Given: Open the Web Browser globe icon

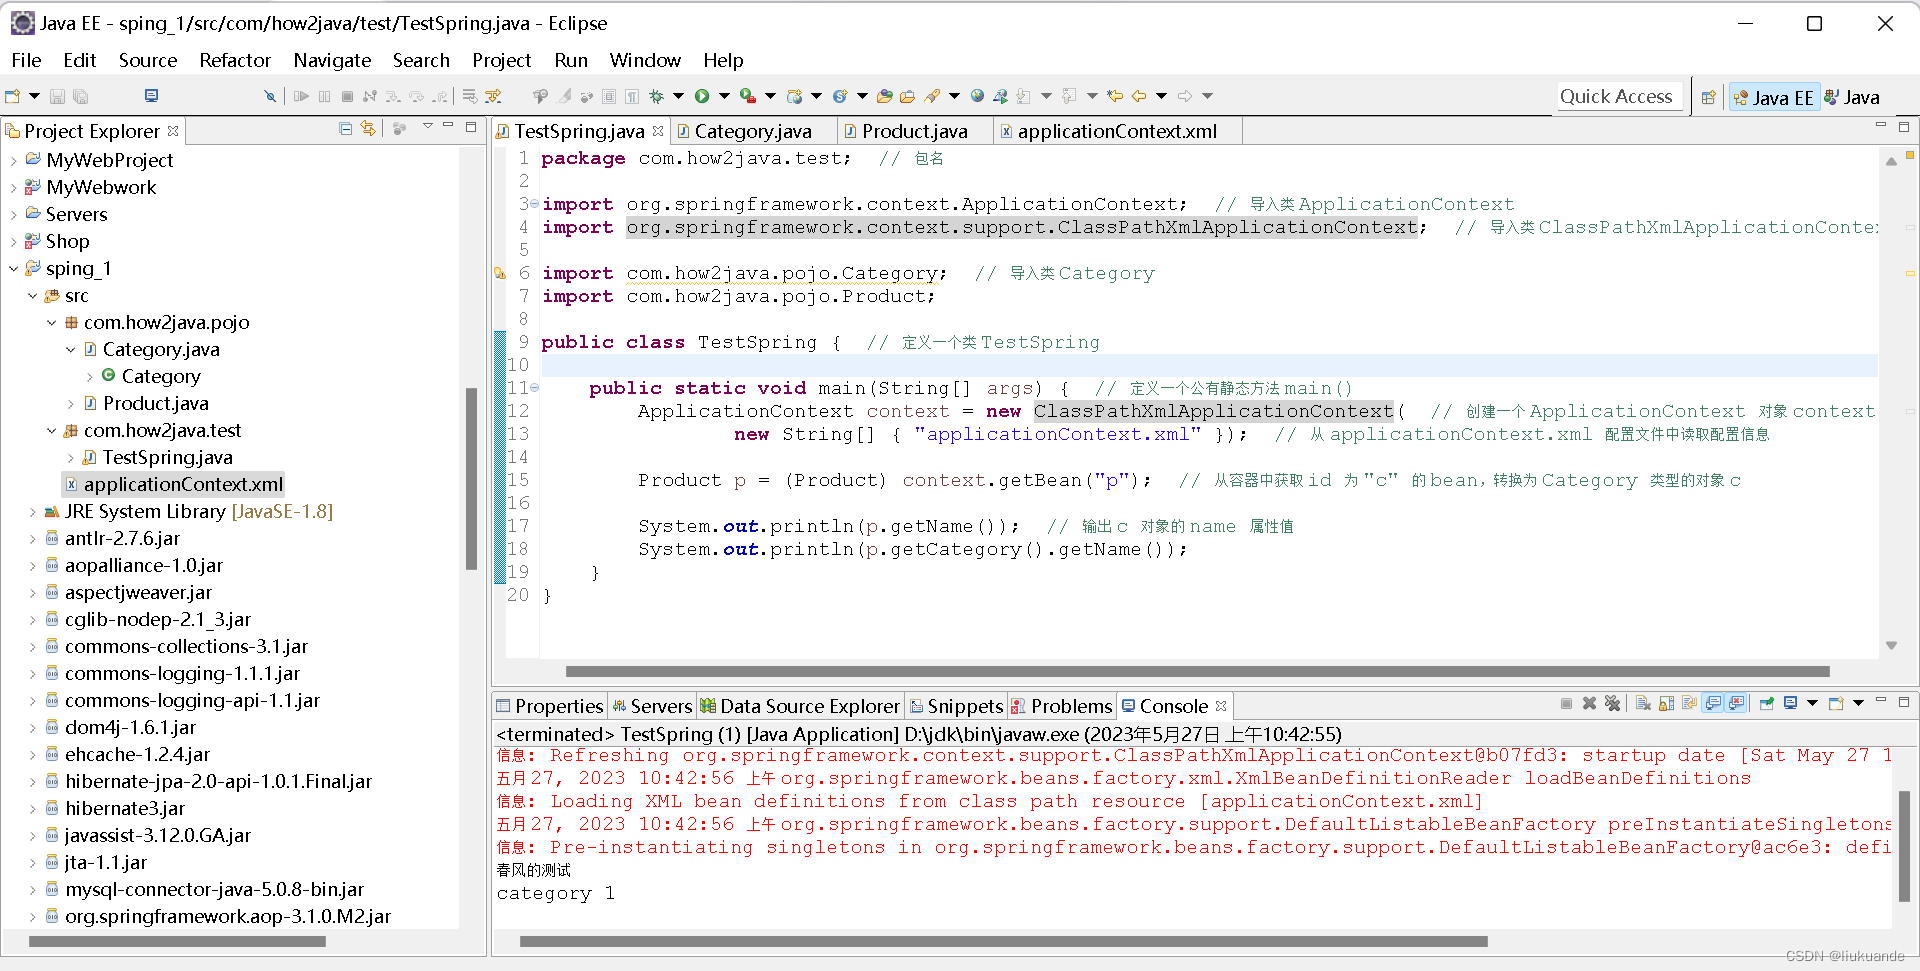Looking at the screenshot, I should tap(977, 96).
